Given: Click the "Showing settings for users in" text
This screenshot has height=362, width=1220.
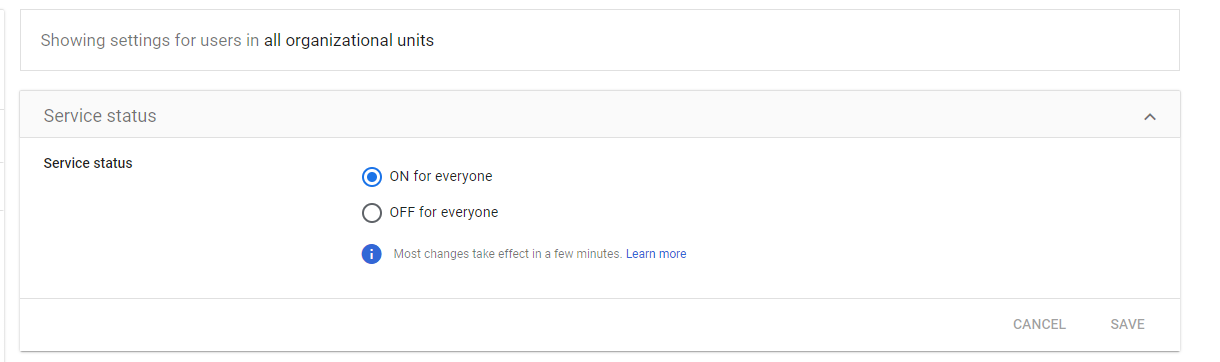Looking at the screenshot, I should click(150, 41).
